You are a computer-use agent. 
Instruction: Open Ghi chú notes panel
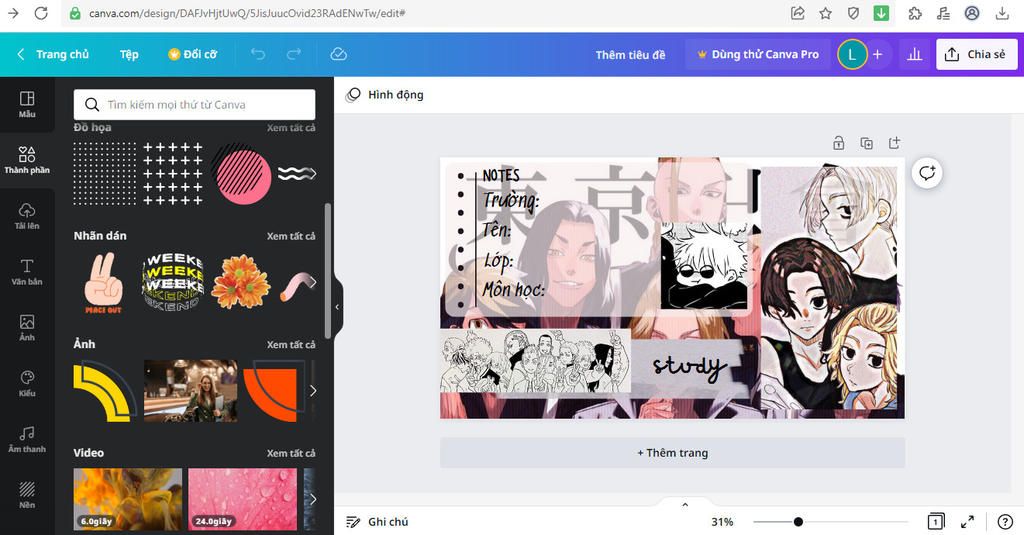(x=377, y=521)
